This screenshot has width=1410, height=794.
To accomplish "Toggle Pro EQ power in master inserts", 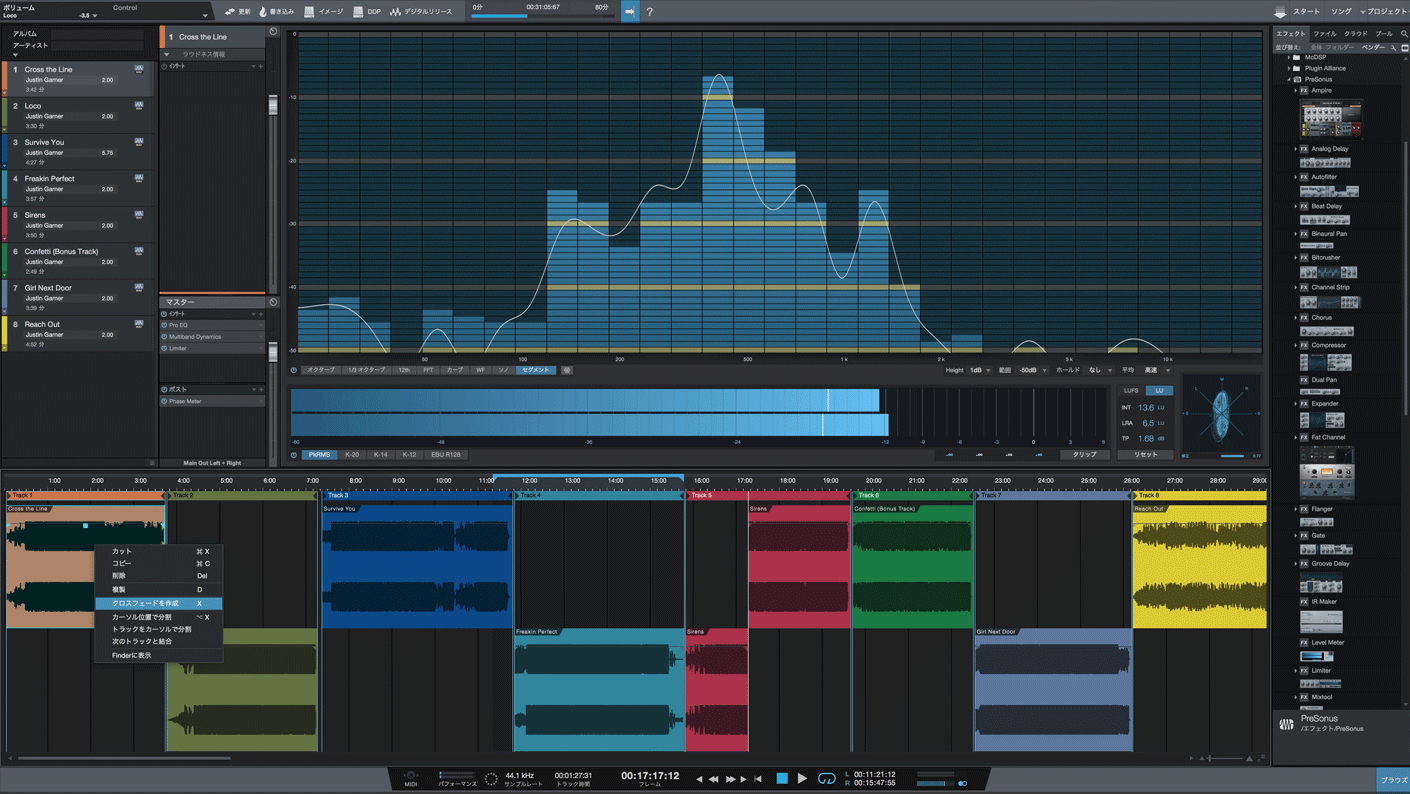I will click(x=165, y=325).
